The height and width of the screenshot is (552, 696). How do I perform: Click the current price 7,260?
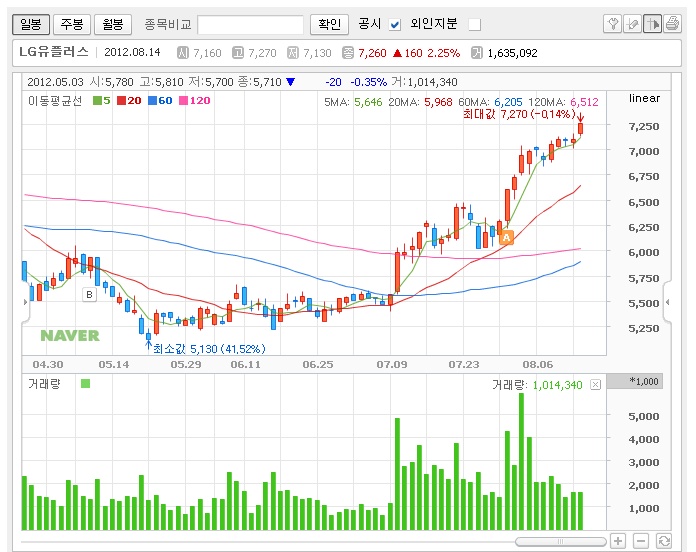coord(372,53)
